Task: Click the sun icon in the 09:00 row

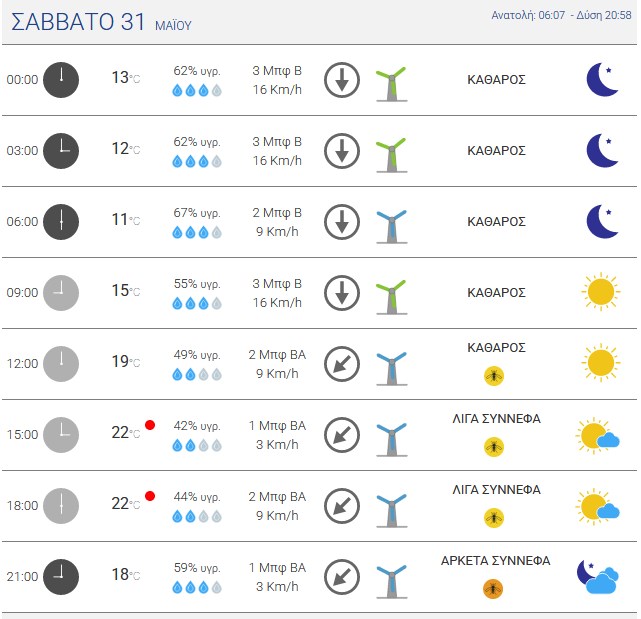Action: [x=601, y=292]
